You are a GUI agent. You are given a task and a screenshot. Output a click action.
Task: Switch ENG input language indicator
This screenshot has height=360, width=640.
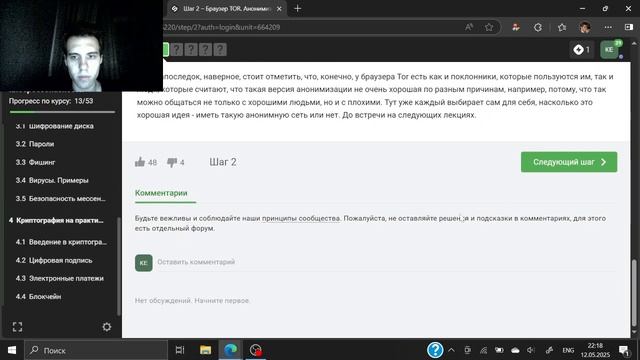click(x=568, y=350)
